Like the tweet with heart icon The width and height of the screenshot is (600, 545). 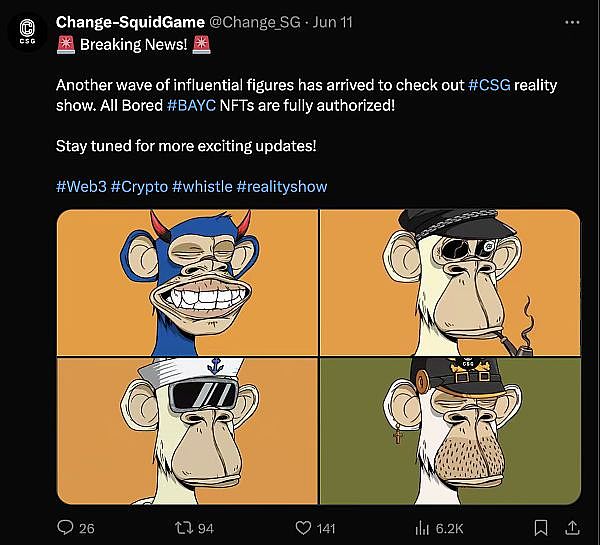click(305, 527)
